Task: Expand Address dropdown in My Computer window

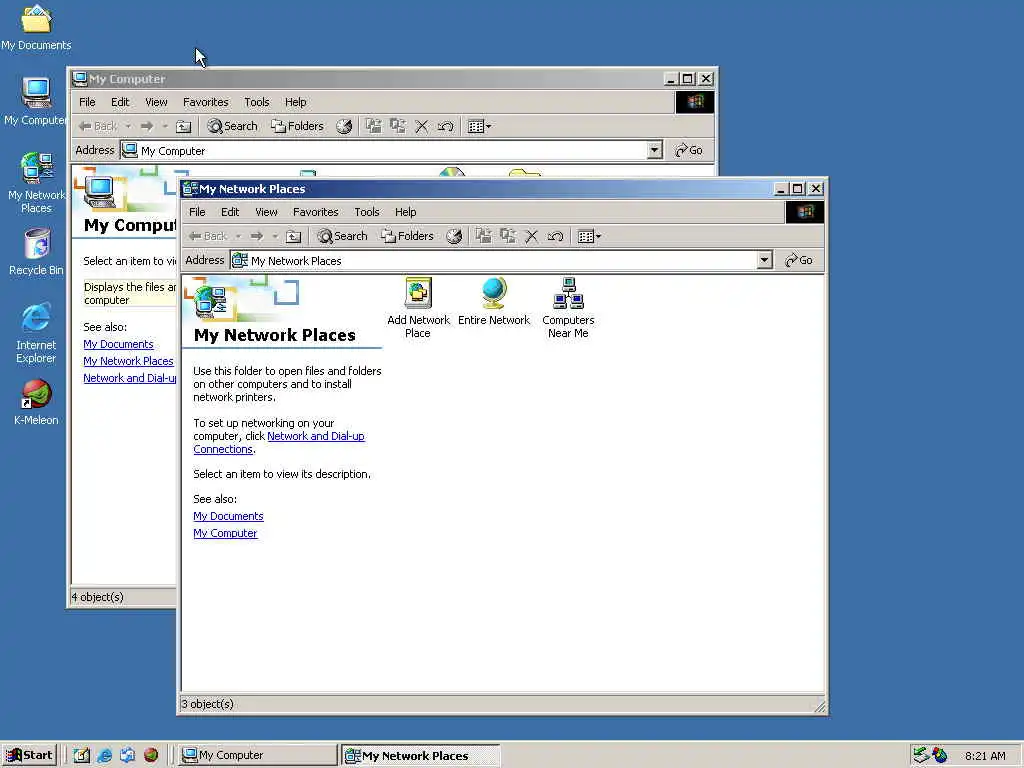Action: coord(654,150)
